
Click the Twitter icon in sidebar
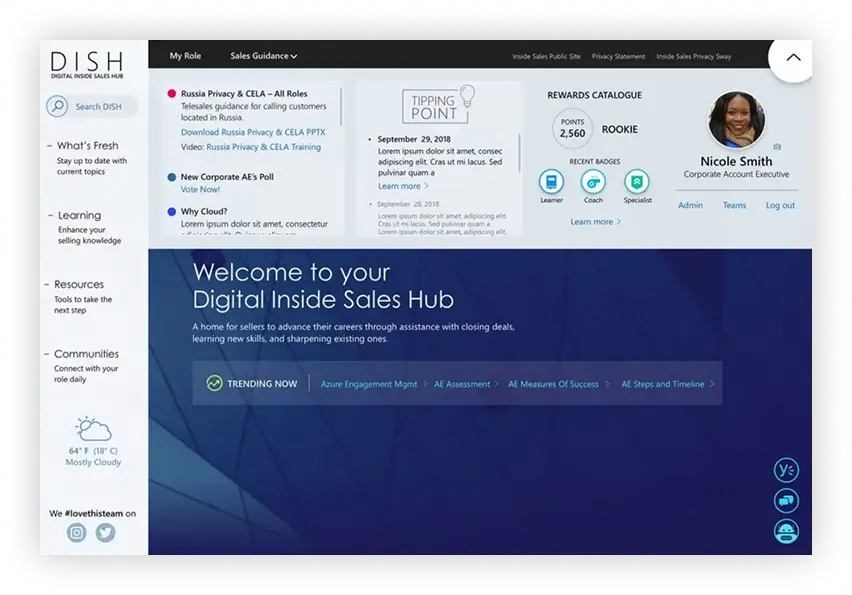pos(105,533)
